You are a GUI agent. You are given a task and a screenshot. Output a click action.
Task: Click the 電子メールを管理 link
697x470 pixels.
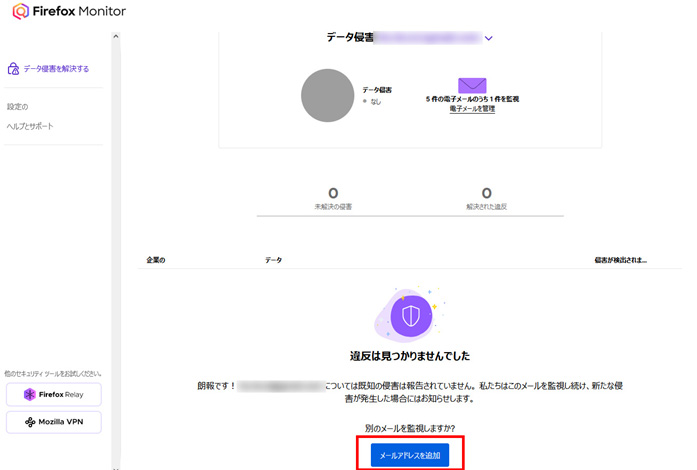pyautogui.click(x=472, y=109)
